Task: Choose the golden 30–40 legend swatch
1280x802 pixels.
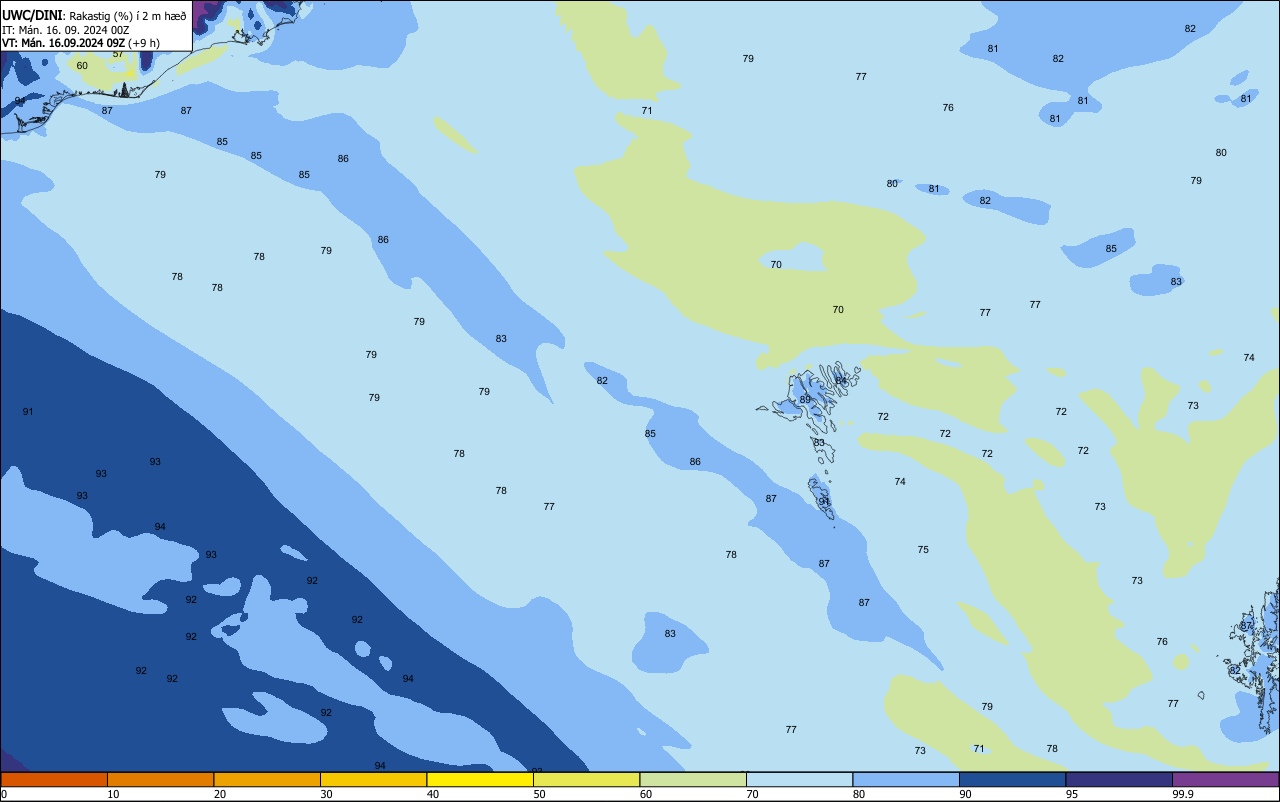Action: pyautogui.click(x=373, y=779)
